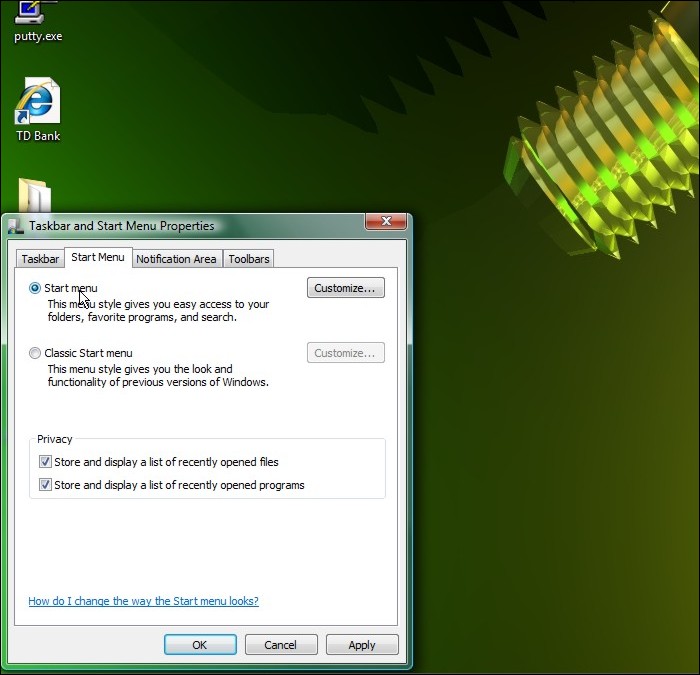Click the dialog title bar text
The image size is (700, 675).
pyautogui.click(x=121, y=226)
